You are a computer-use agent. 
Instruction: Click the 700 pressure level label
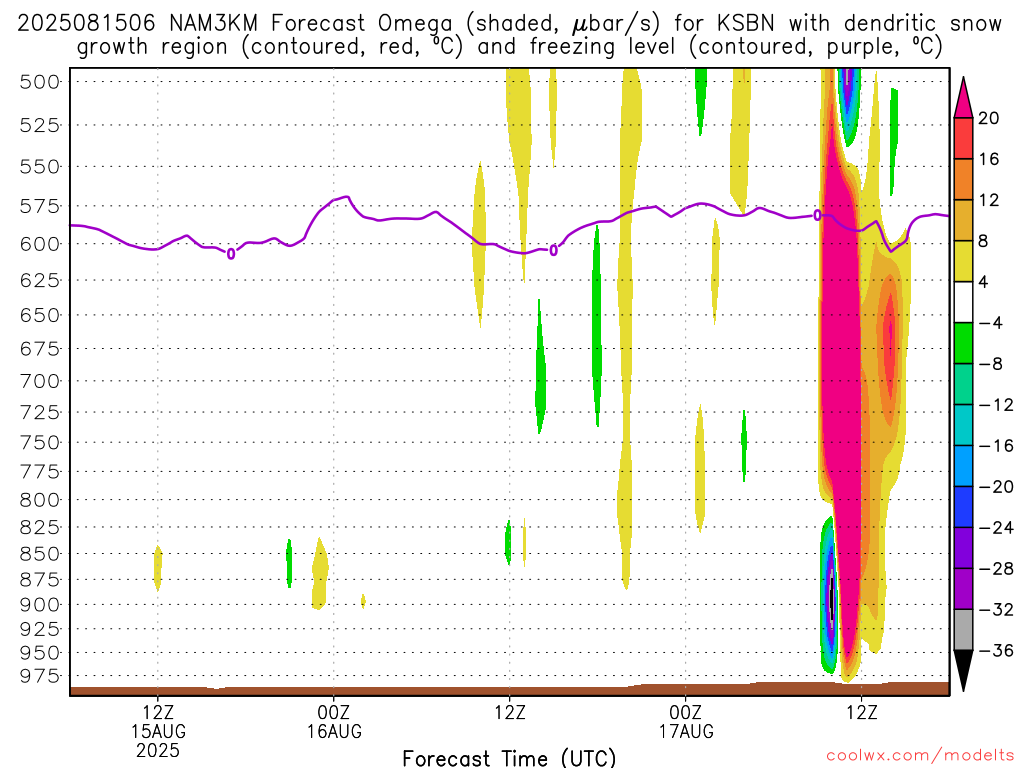click(40, 381)
